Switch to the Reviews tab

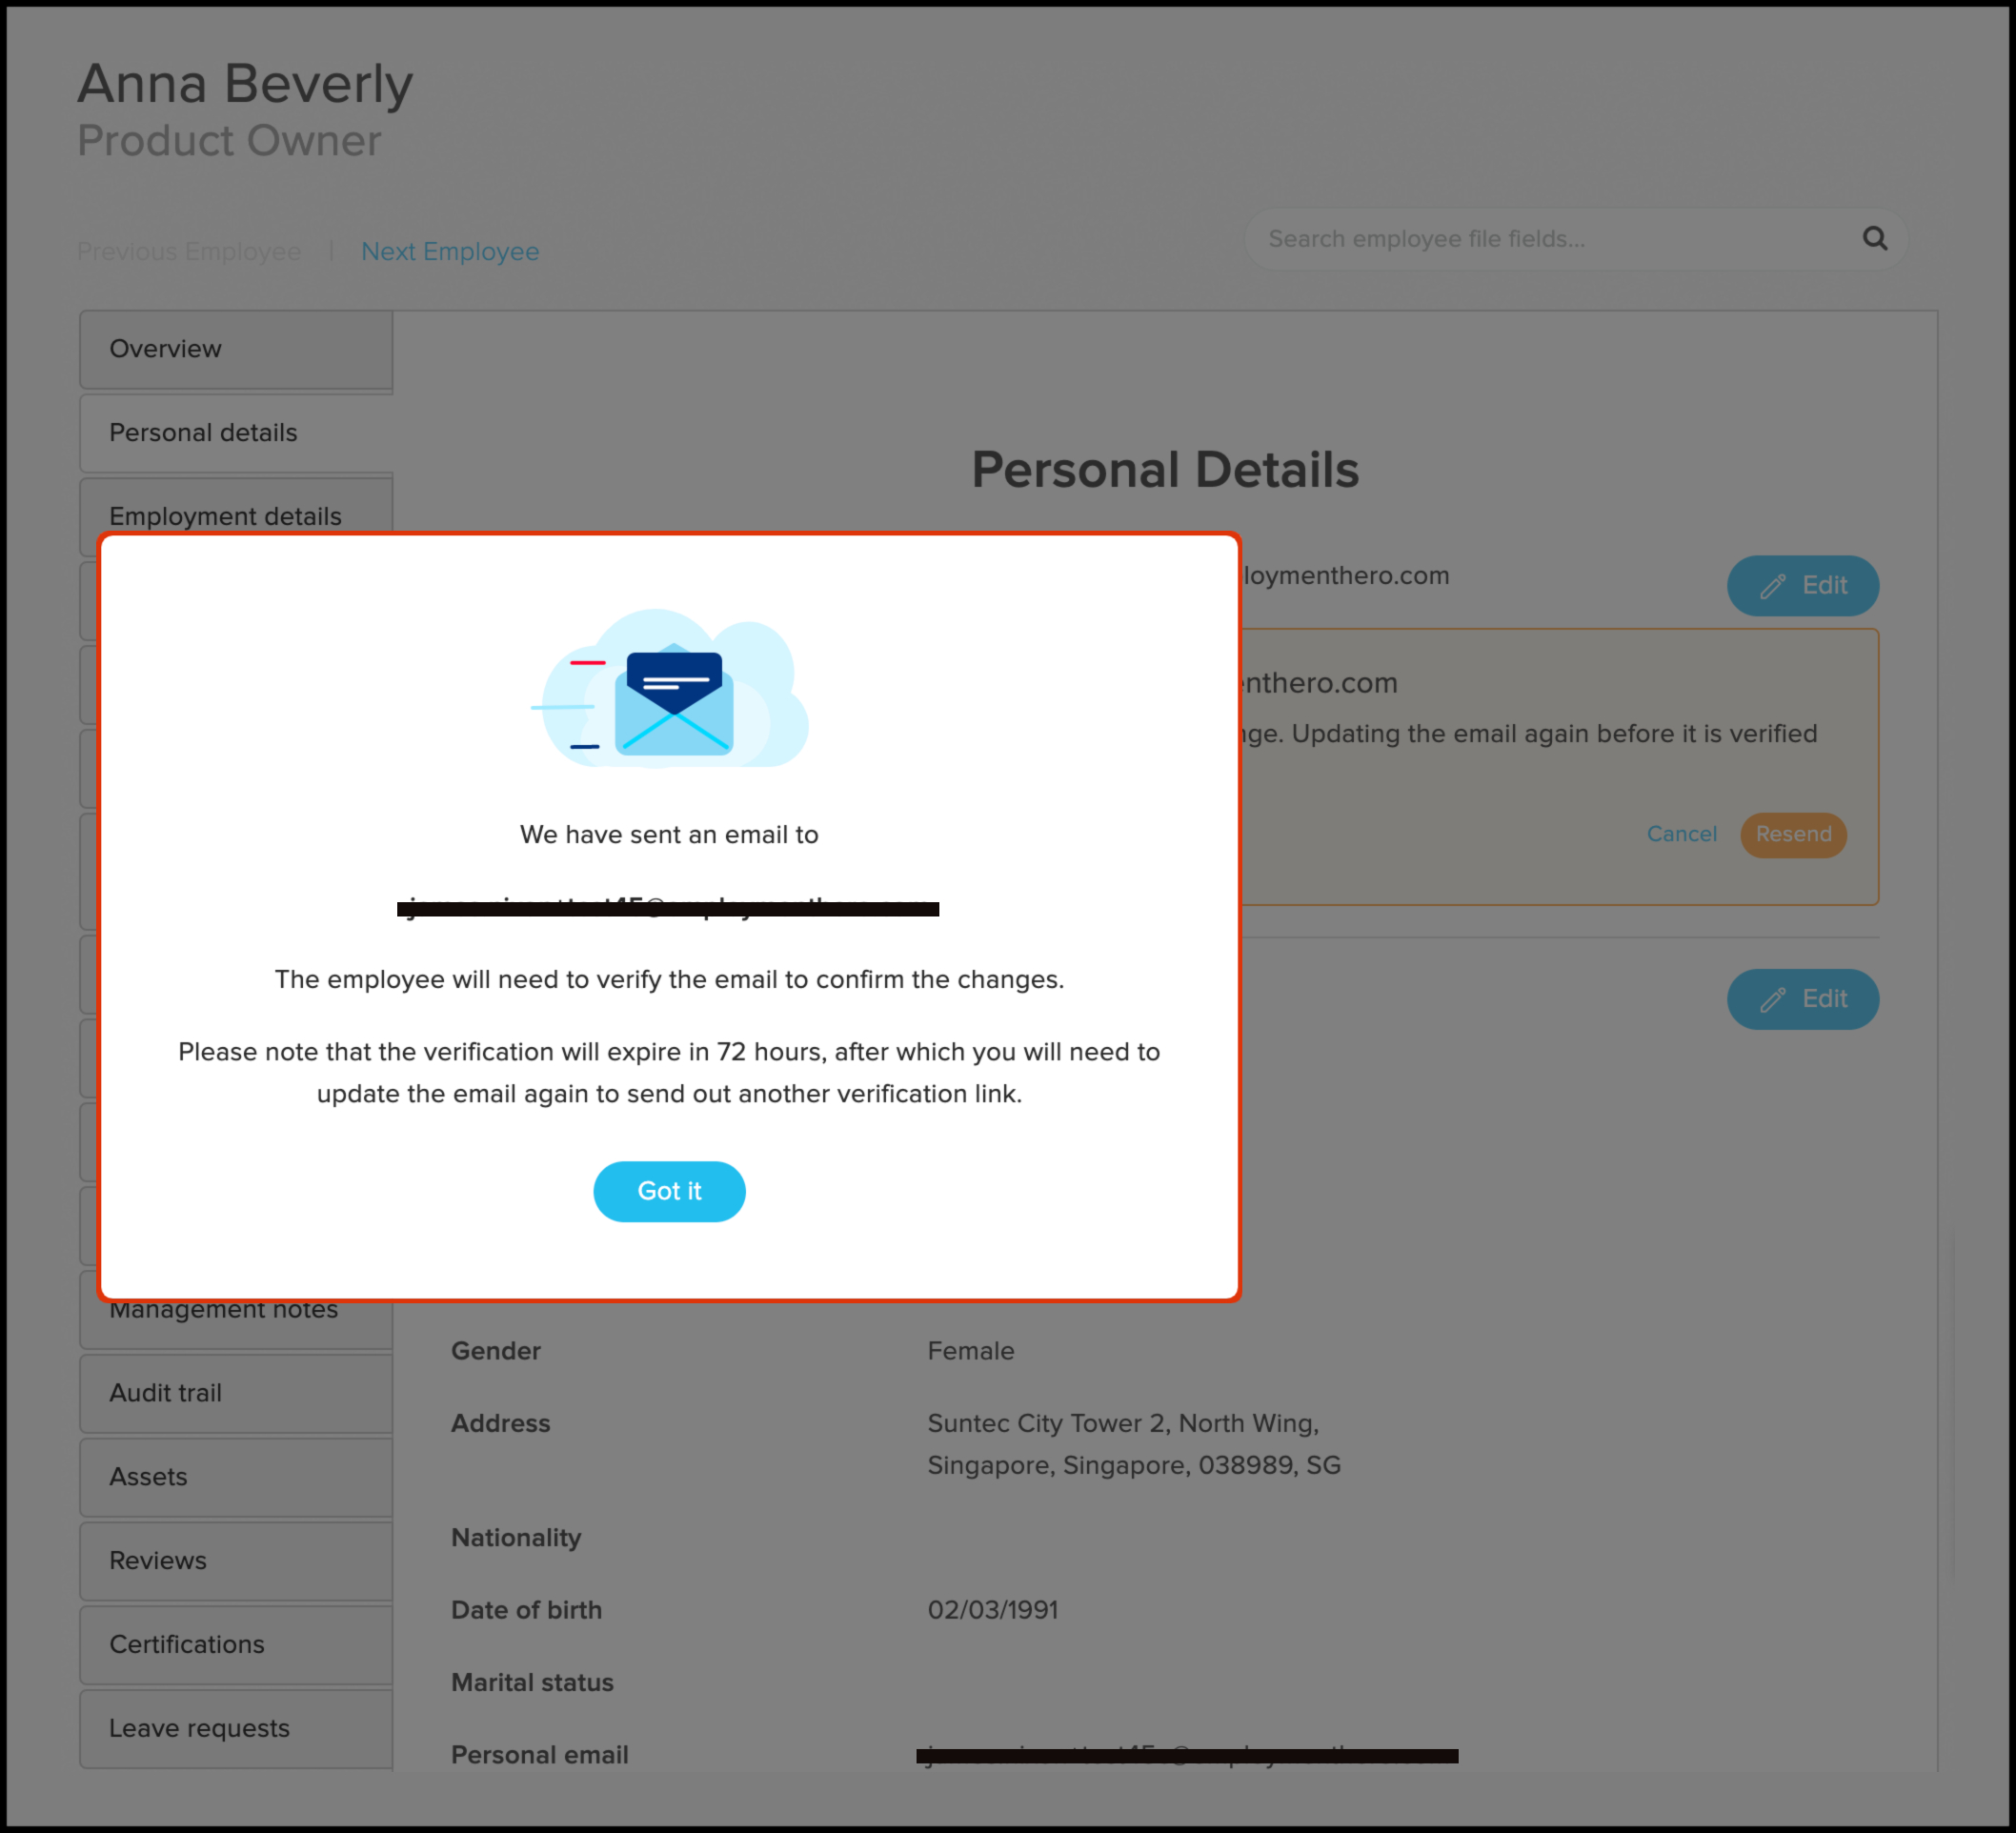pos(236,1561)
